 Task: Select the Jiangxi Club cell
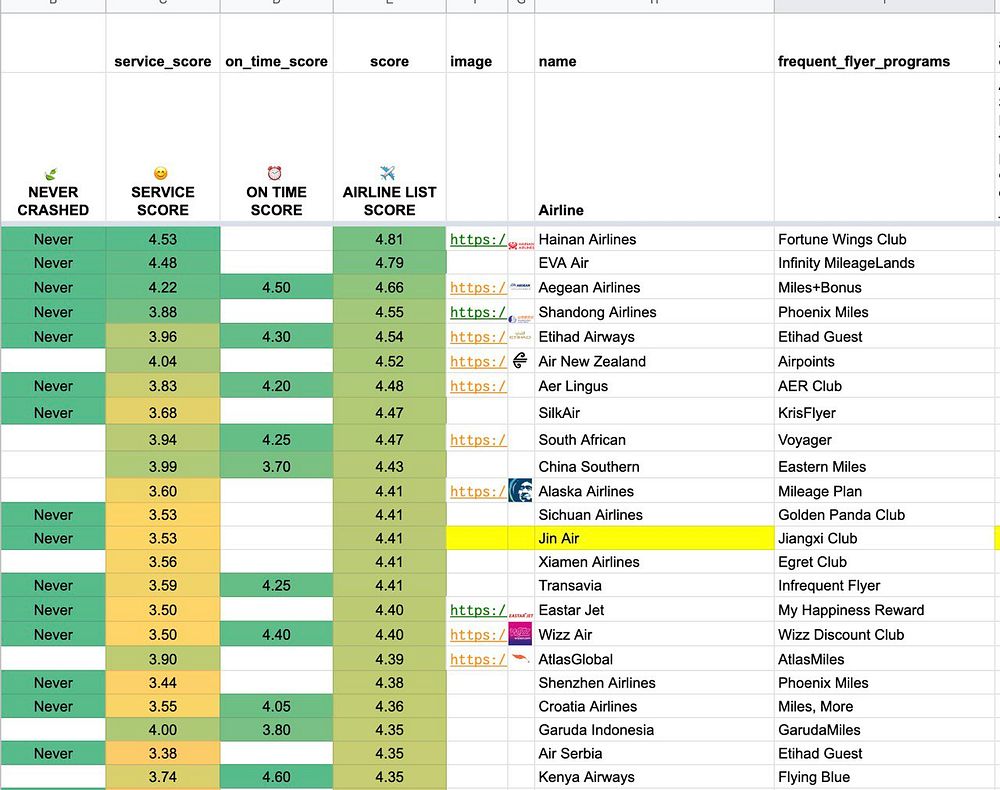[x=885, y=538]
